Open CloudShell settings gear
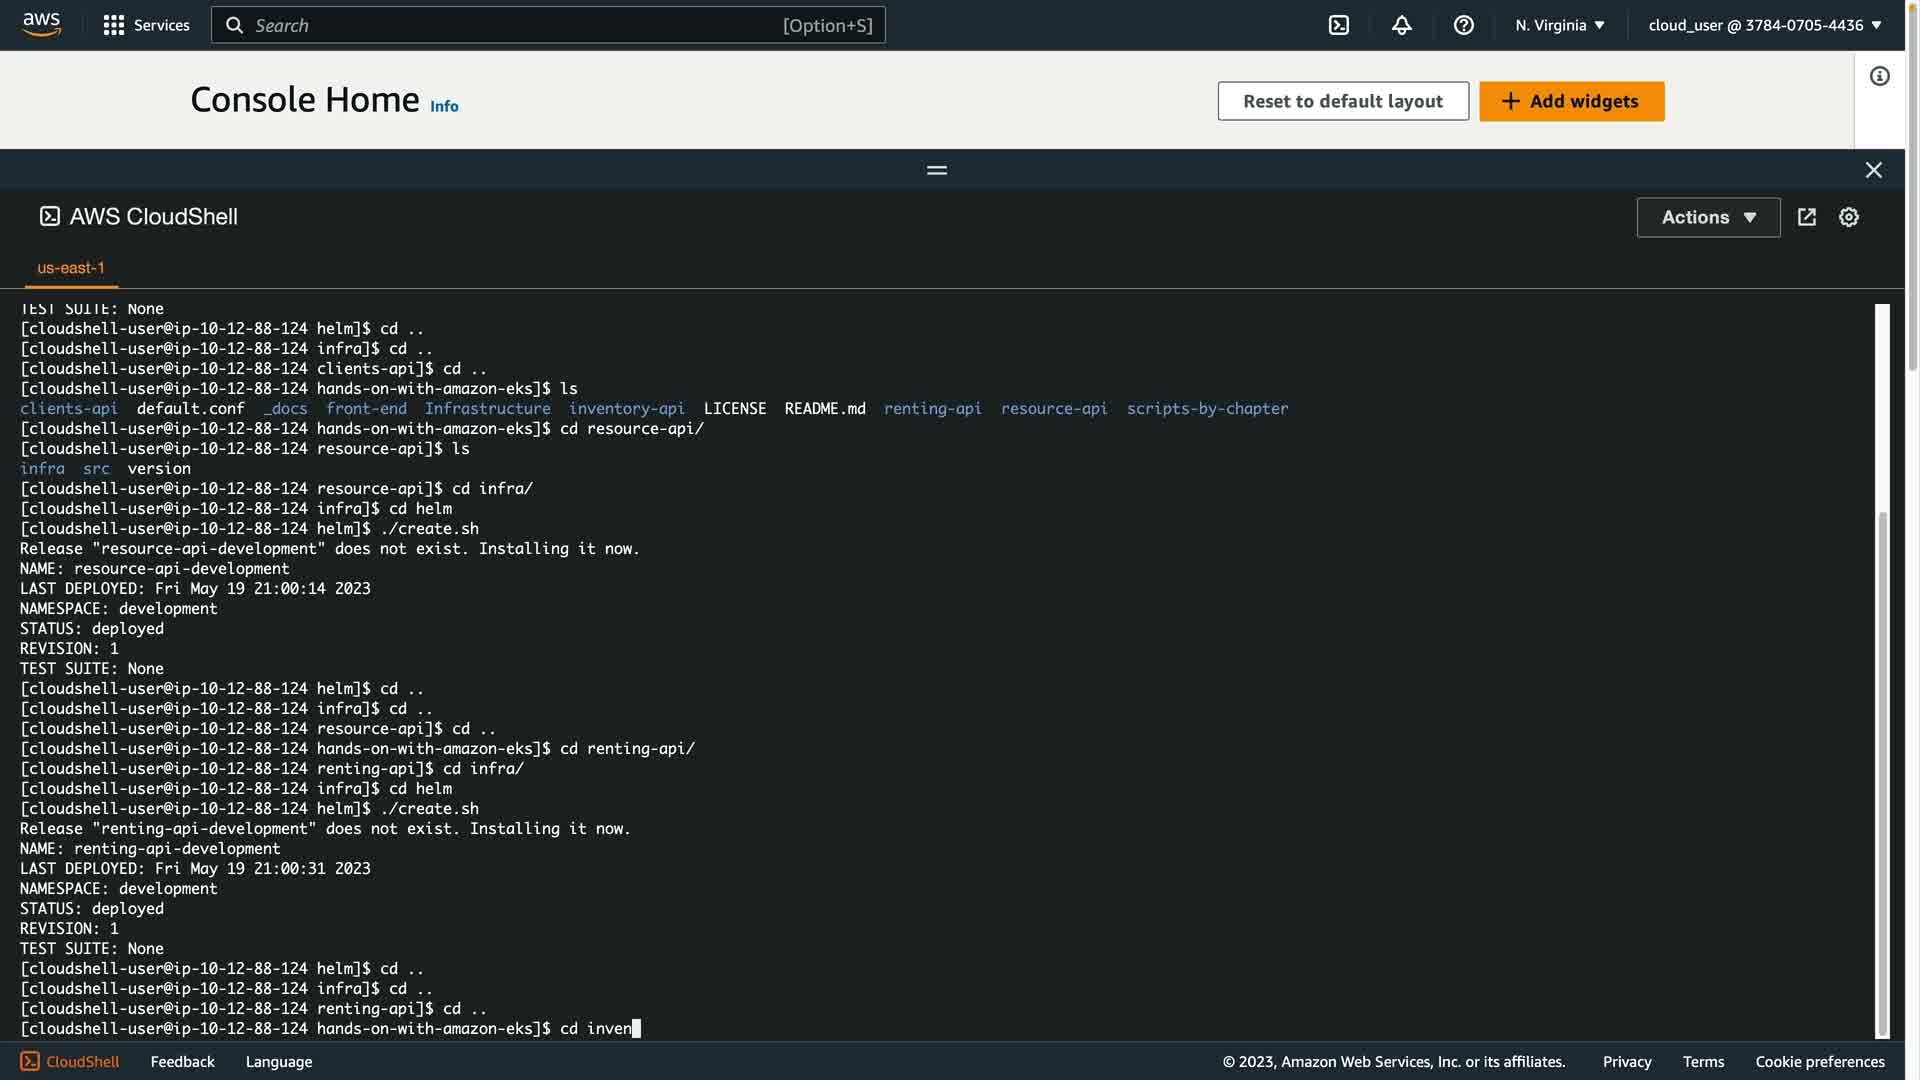This screenshot has width=1920, height=1080. pyautogui.click(x=1848, y=217)
